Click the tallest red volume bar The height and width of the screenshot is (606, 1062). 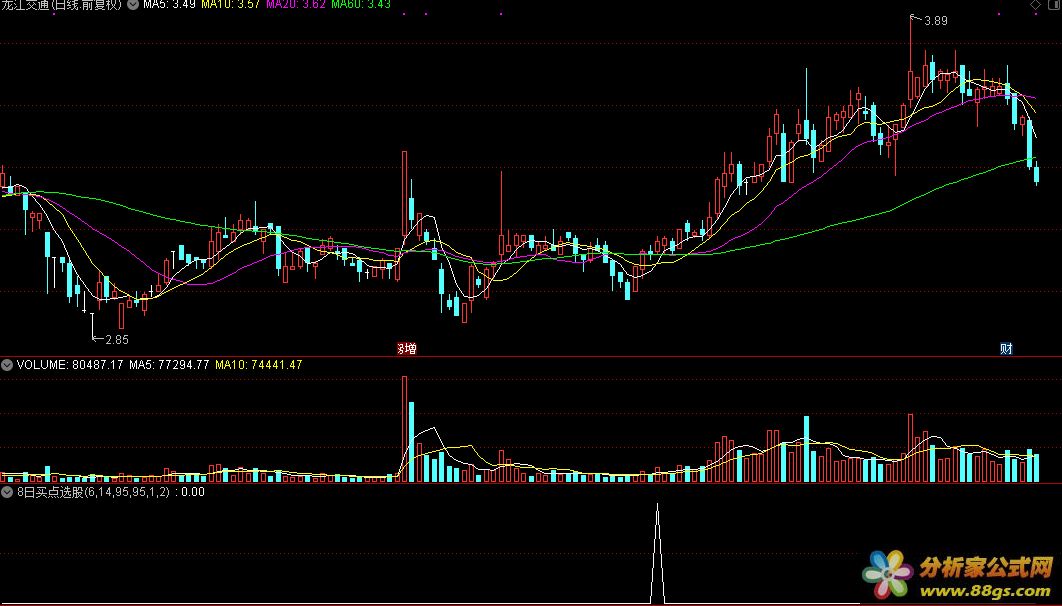coord(404,429)
